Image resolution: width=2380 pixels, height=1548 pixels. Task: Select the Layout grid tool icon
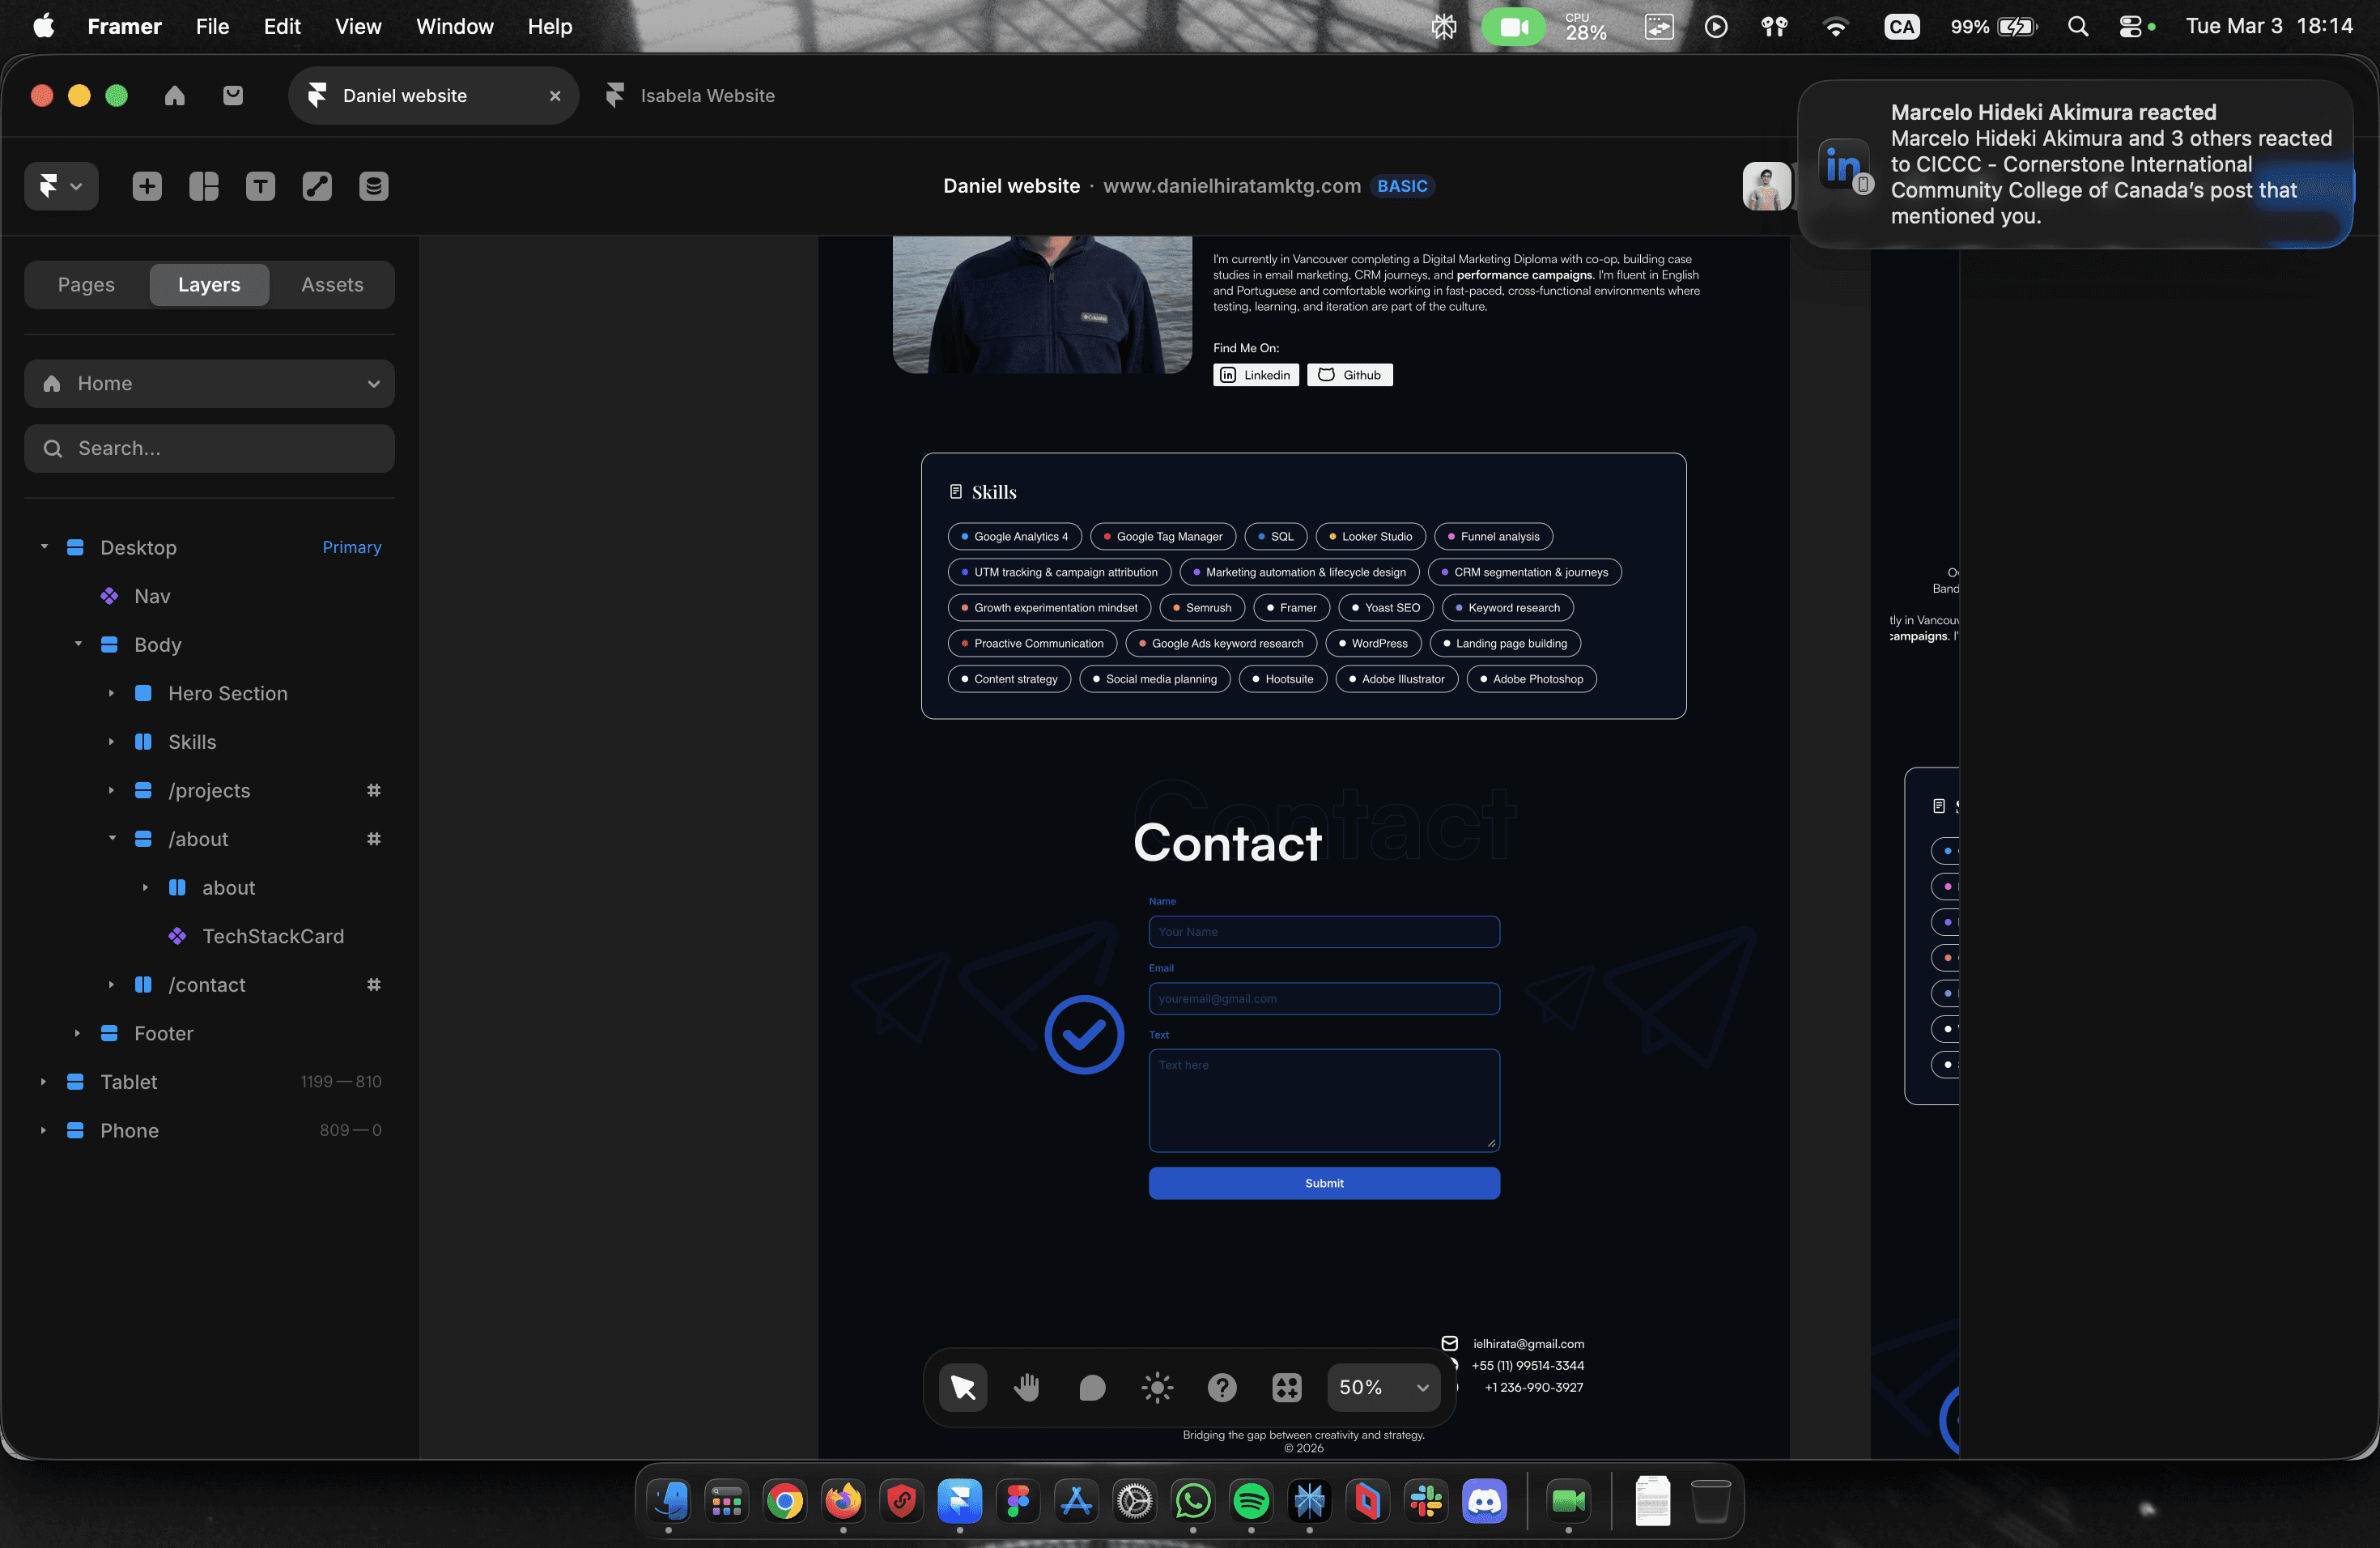coord(204,186)
